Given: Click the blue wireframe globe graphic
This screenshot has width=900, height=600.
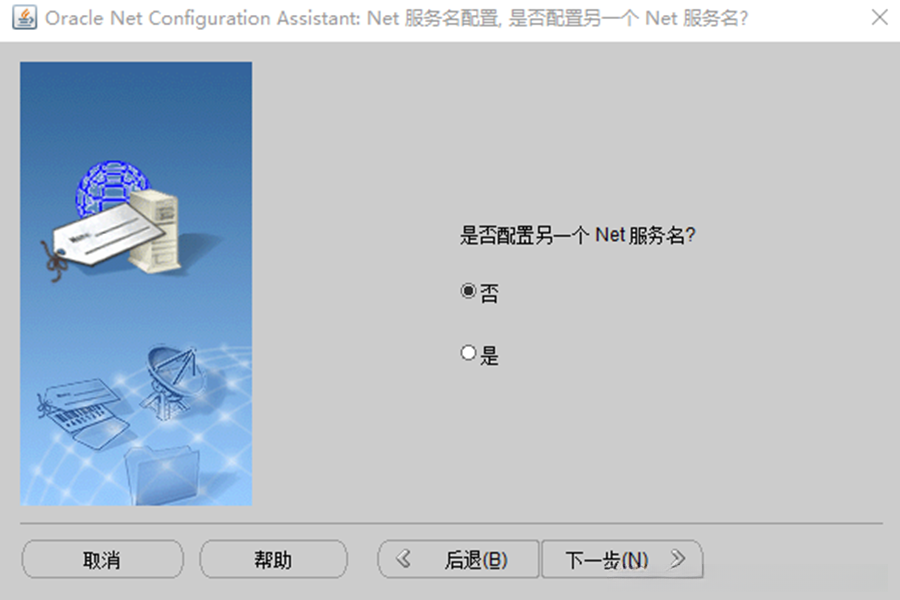Looking at the screenshot, I should [112, 187].
